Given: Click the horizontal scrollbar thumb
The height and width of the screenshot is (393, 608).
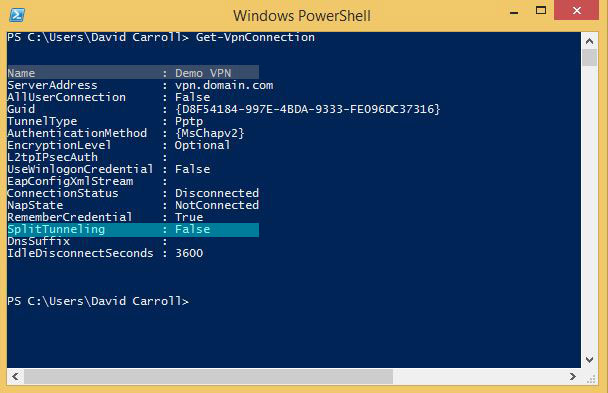Looking at the screenshot, I should [209, 376].
